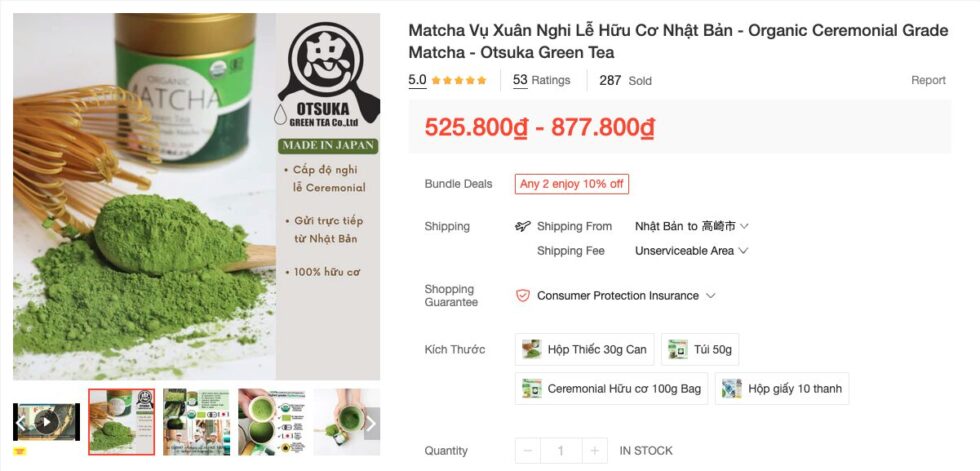Click the shipping airplane icon

coord(522,226)
